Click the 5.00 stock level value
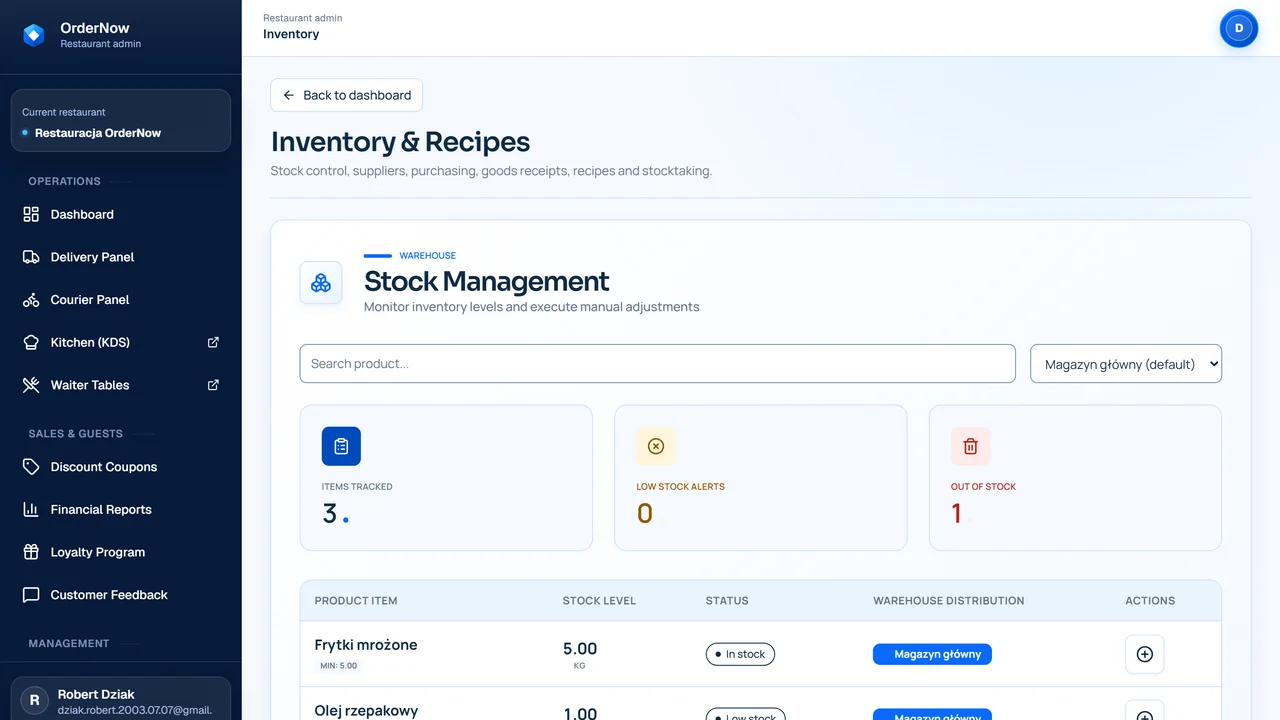 (580, 649)
